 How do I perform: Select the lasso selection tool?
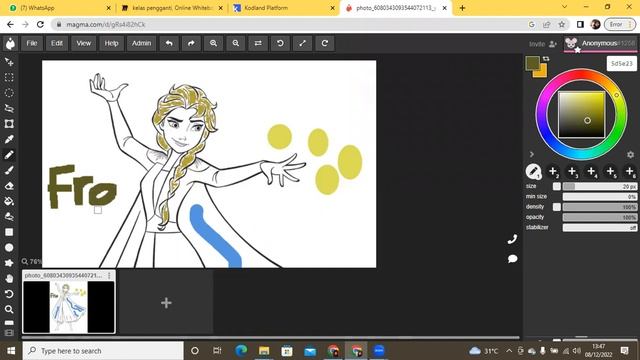(x=9, y=109)
